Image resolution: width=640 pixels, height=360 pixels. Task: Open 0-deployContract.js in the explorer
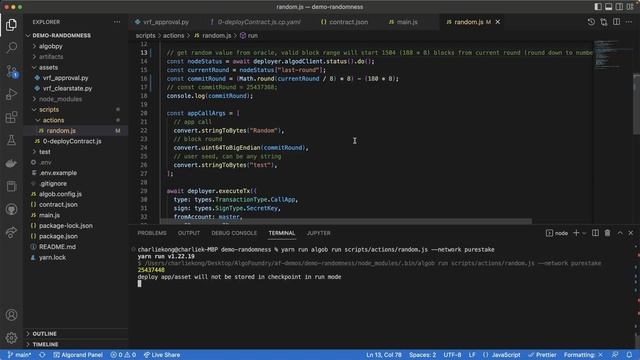72,141
